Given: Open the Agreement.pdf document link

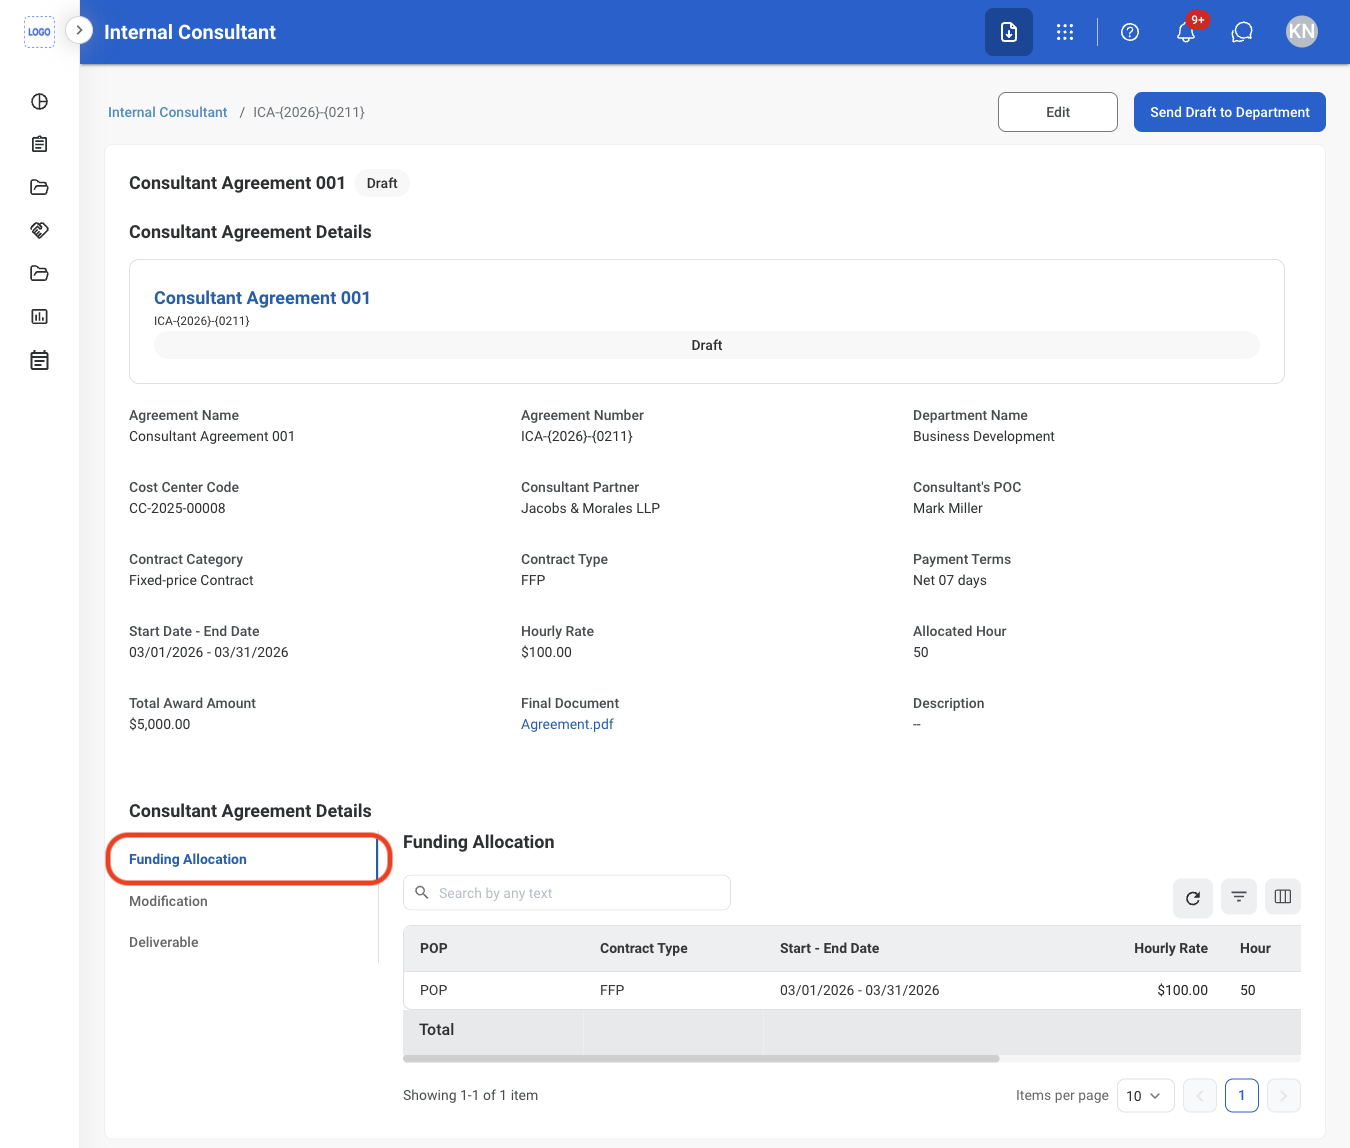Looking at the screenshot, I should point(567,724).
